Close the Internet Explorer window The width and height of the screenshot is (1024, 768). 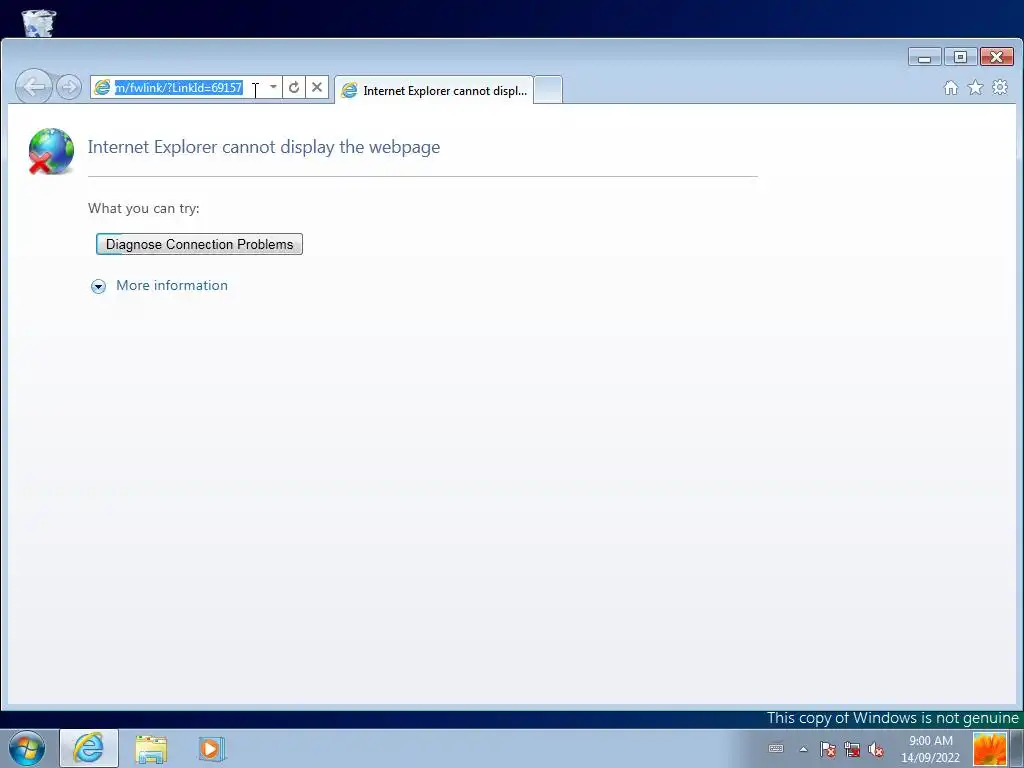click(997, 57)
